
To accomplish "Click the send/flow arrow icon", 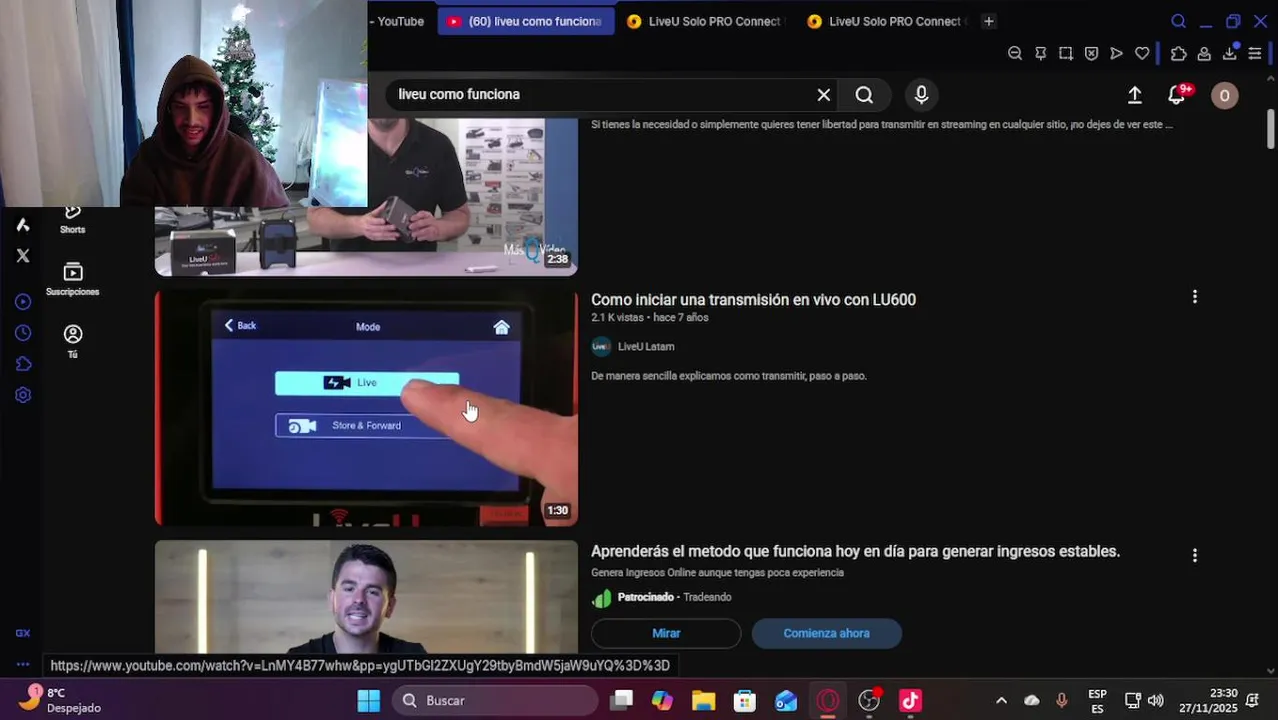I will [x=1116, y=54].
